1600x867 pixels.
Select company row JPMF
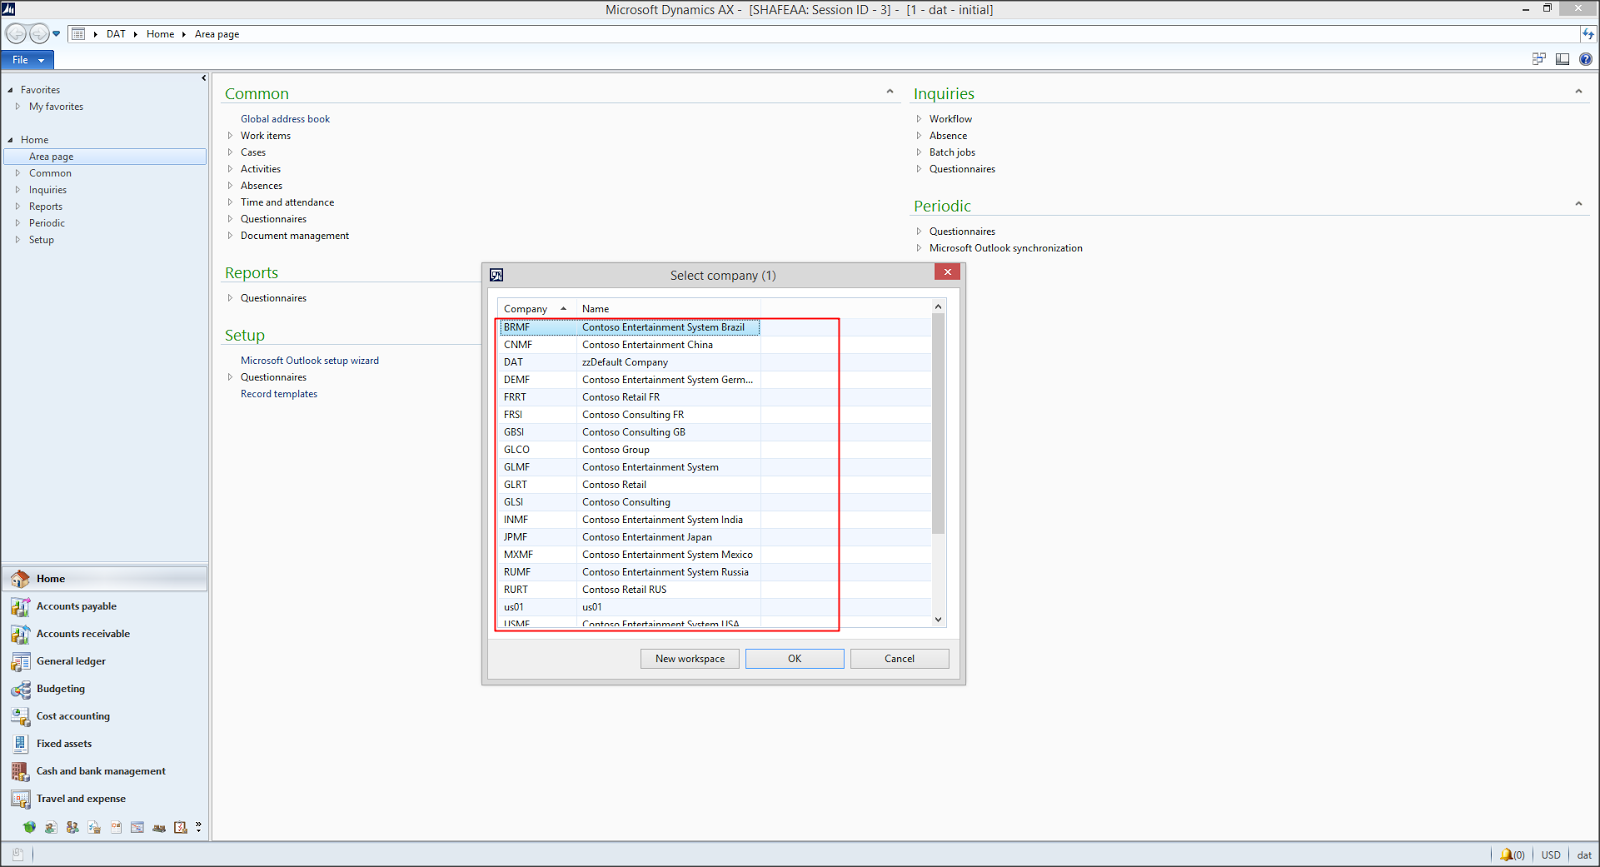[715, 537]
